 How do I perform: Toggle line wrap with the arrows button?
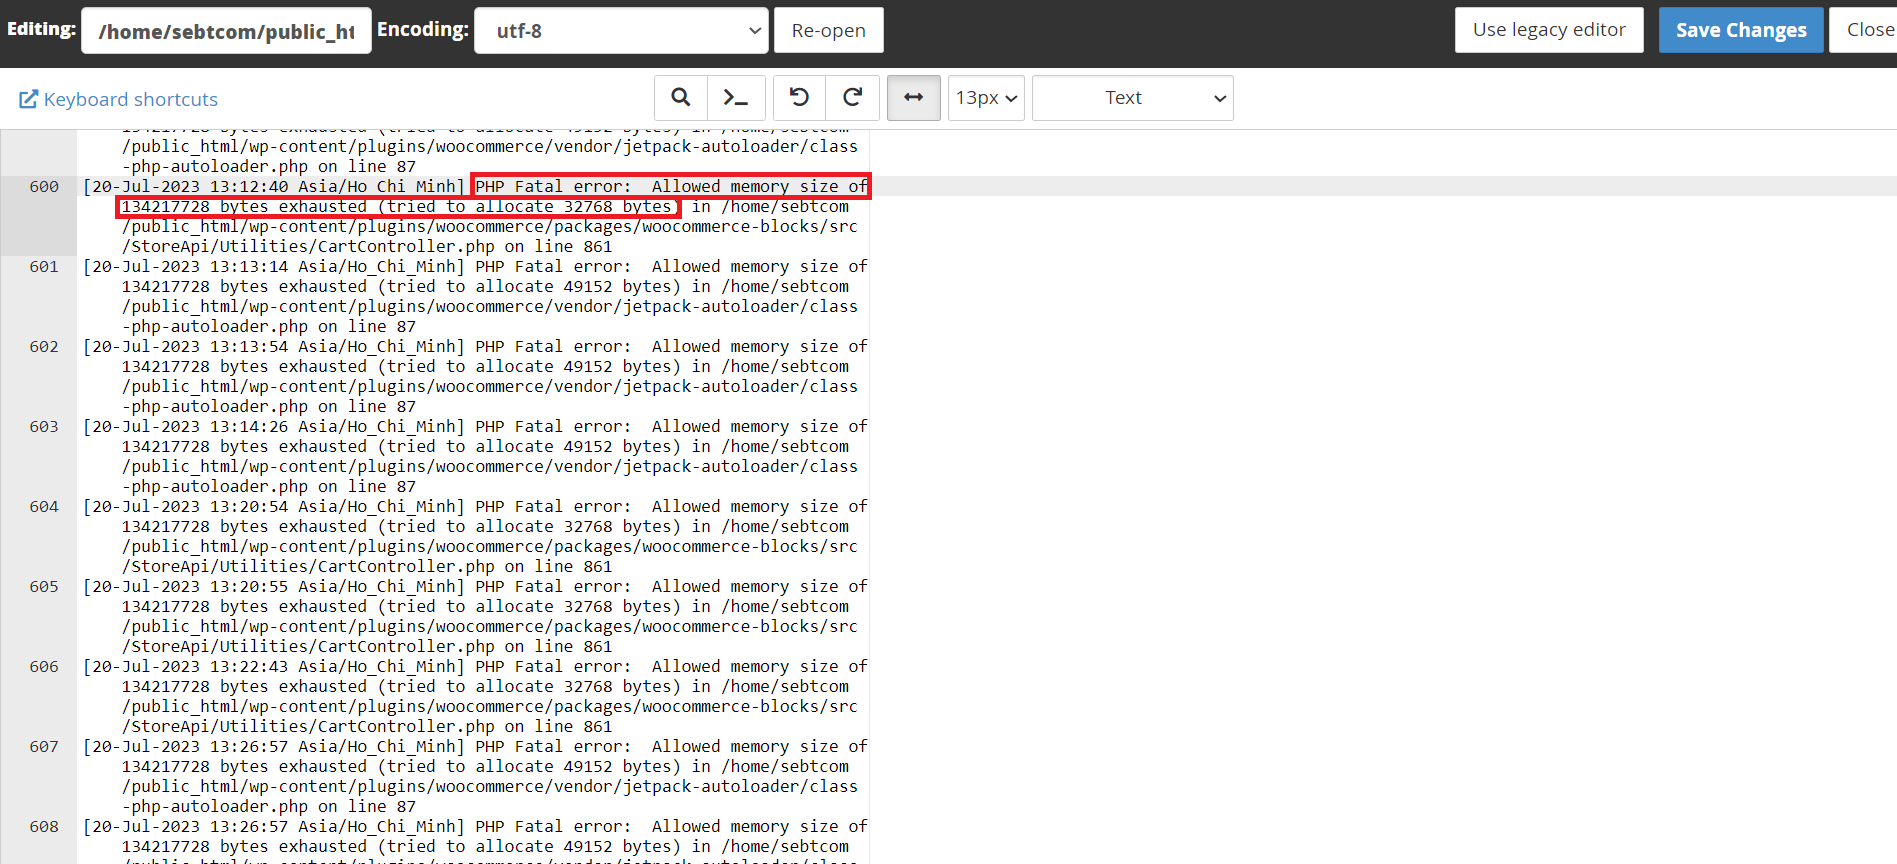pos(914,98)
